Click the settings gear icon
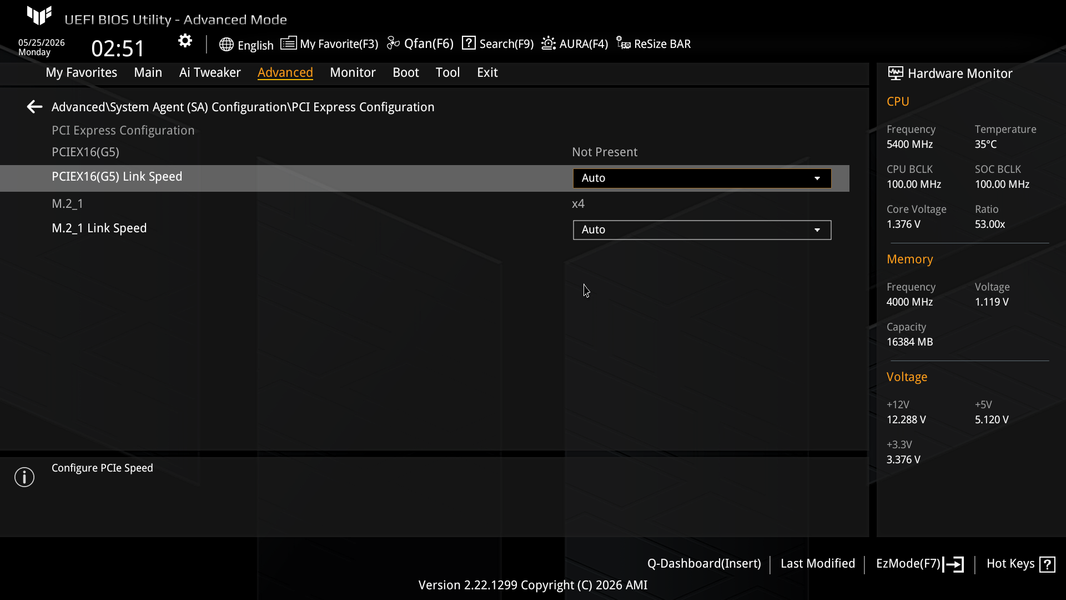The height and width of the screenshot is (600, 1066). click(185, 41)
